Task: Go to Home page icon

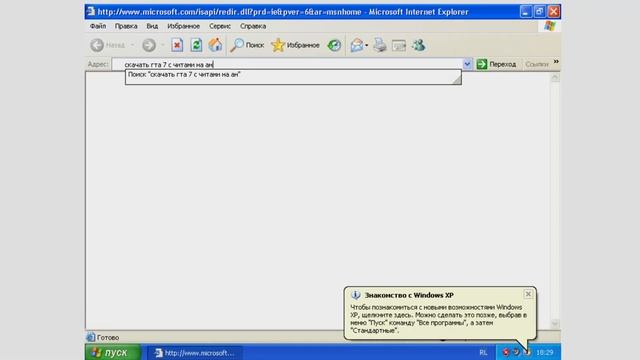Action: coord(215,45)
